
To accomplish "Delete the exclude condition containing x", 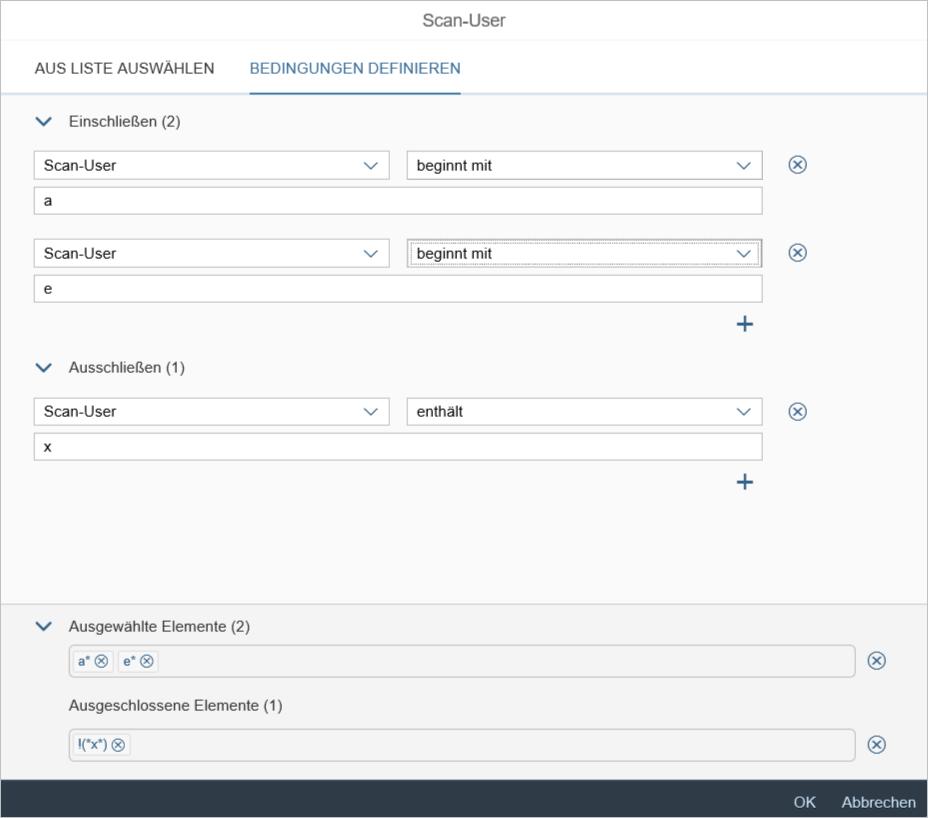I will [x=797, y=411].
